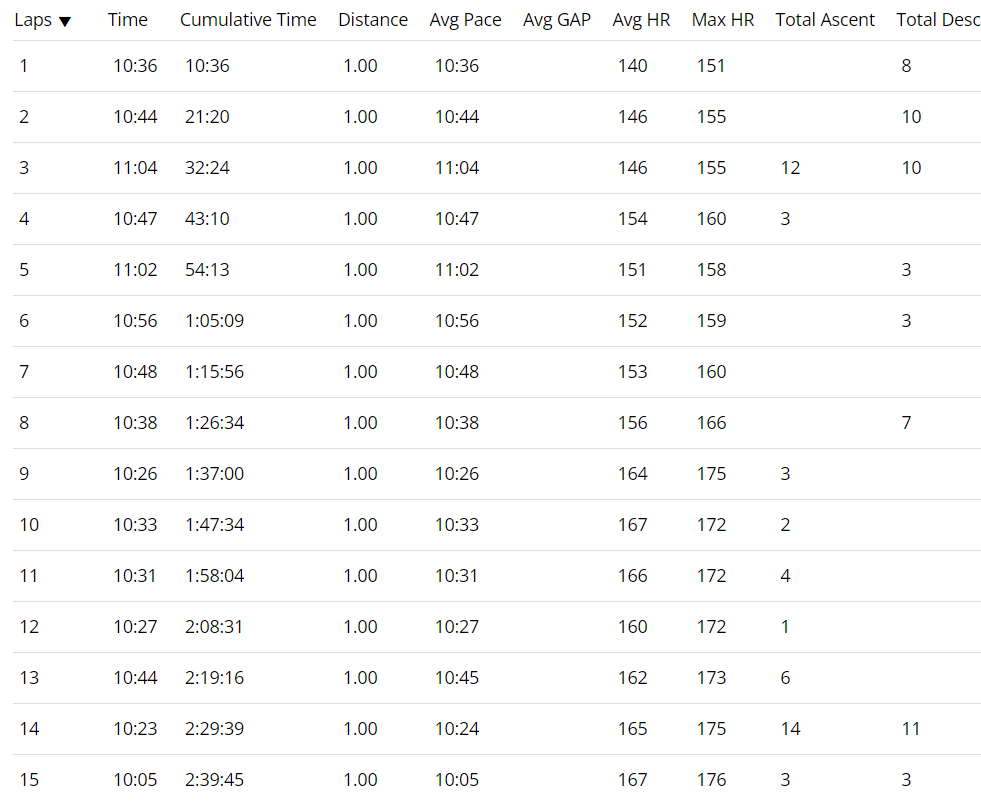Select the Cumulative Time column header
Image resolution: width=981 pixels, height=804 pixels.
[248, 20]
